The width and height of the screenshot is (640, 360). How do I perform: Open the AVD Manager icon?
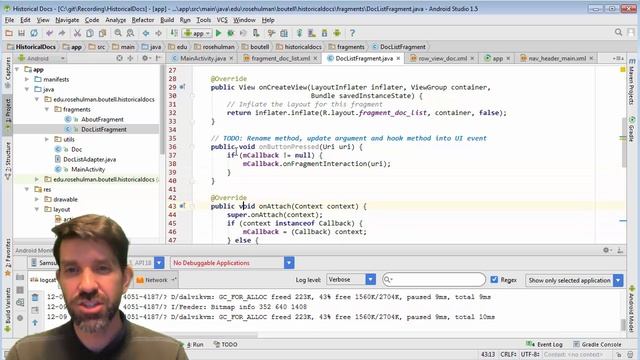(312, 33)
